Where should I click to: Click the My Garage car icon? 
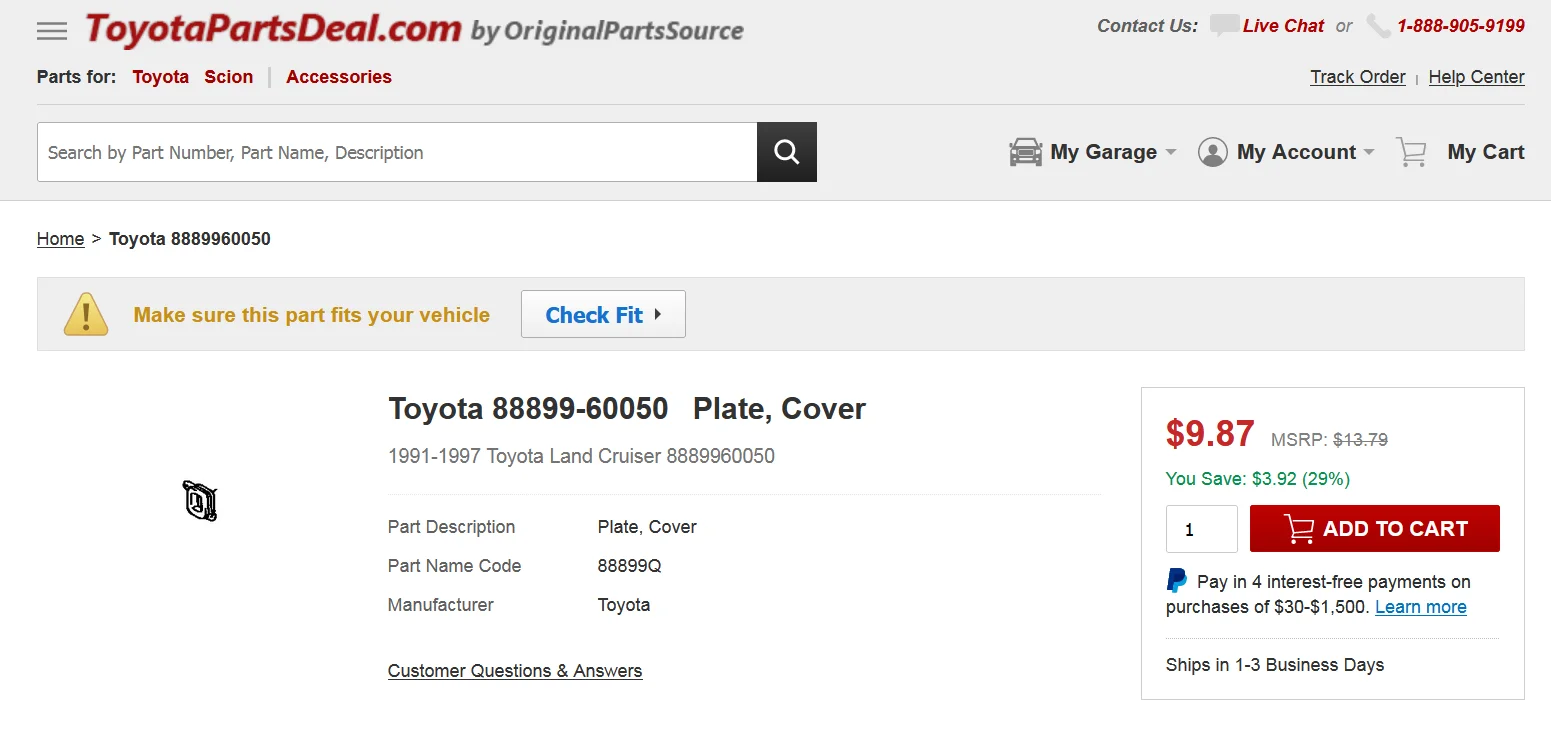pos(1026,152)
